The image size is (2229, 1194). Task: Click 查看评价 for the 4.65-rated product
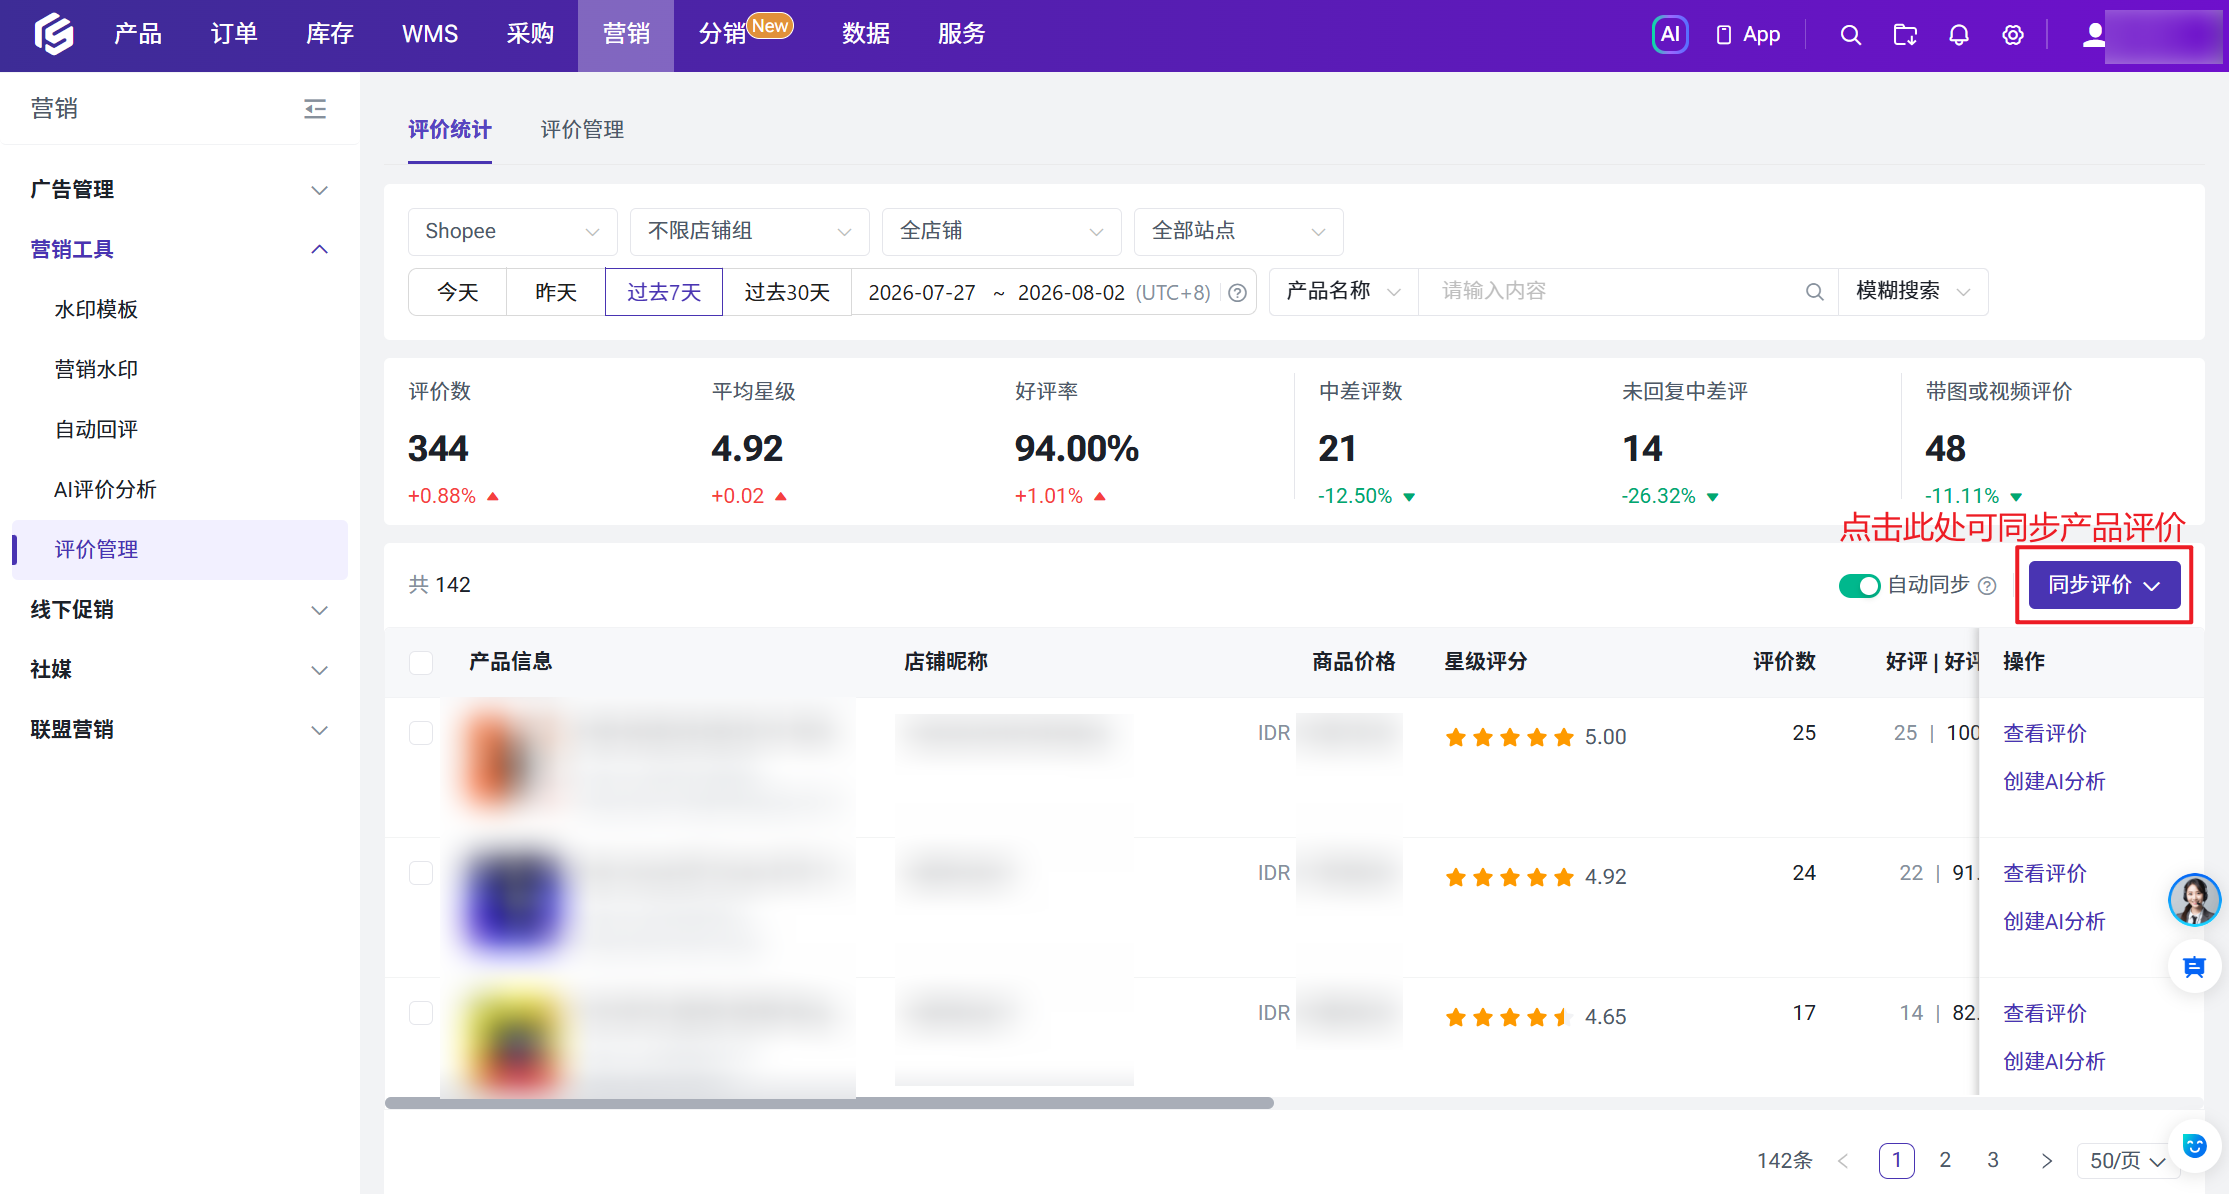click(x=2045, y=1014)
